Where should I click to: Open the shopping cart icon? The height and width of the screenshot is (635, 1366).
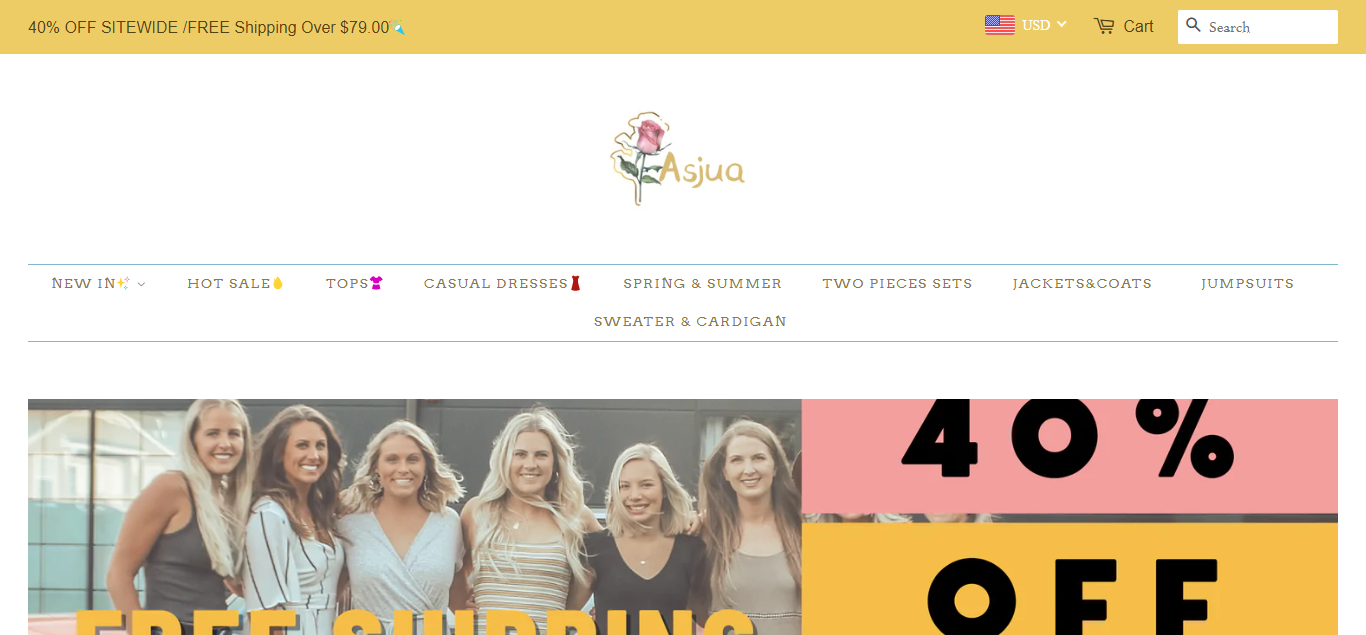[x=1104, y=26]
